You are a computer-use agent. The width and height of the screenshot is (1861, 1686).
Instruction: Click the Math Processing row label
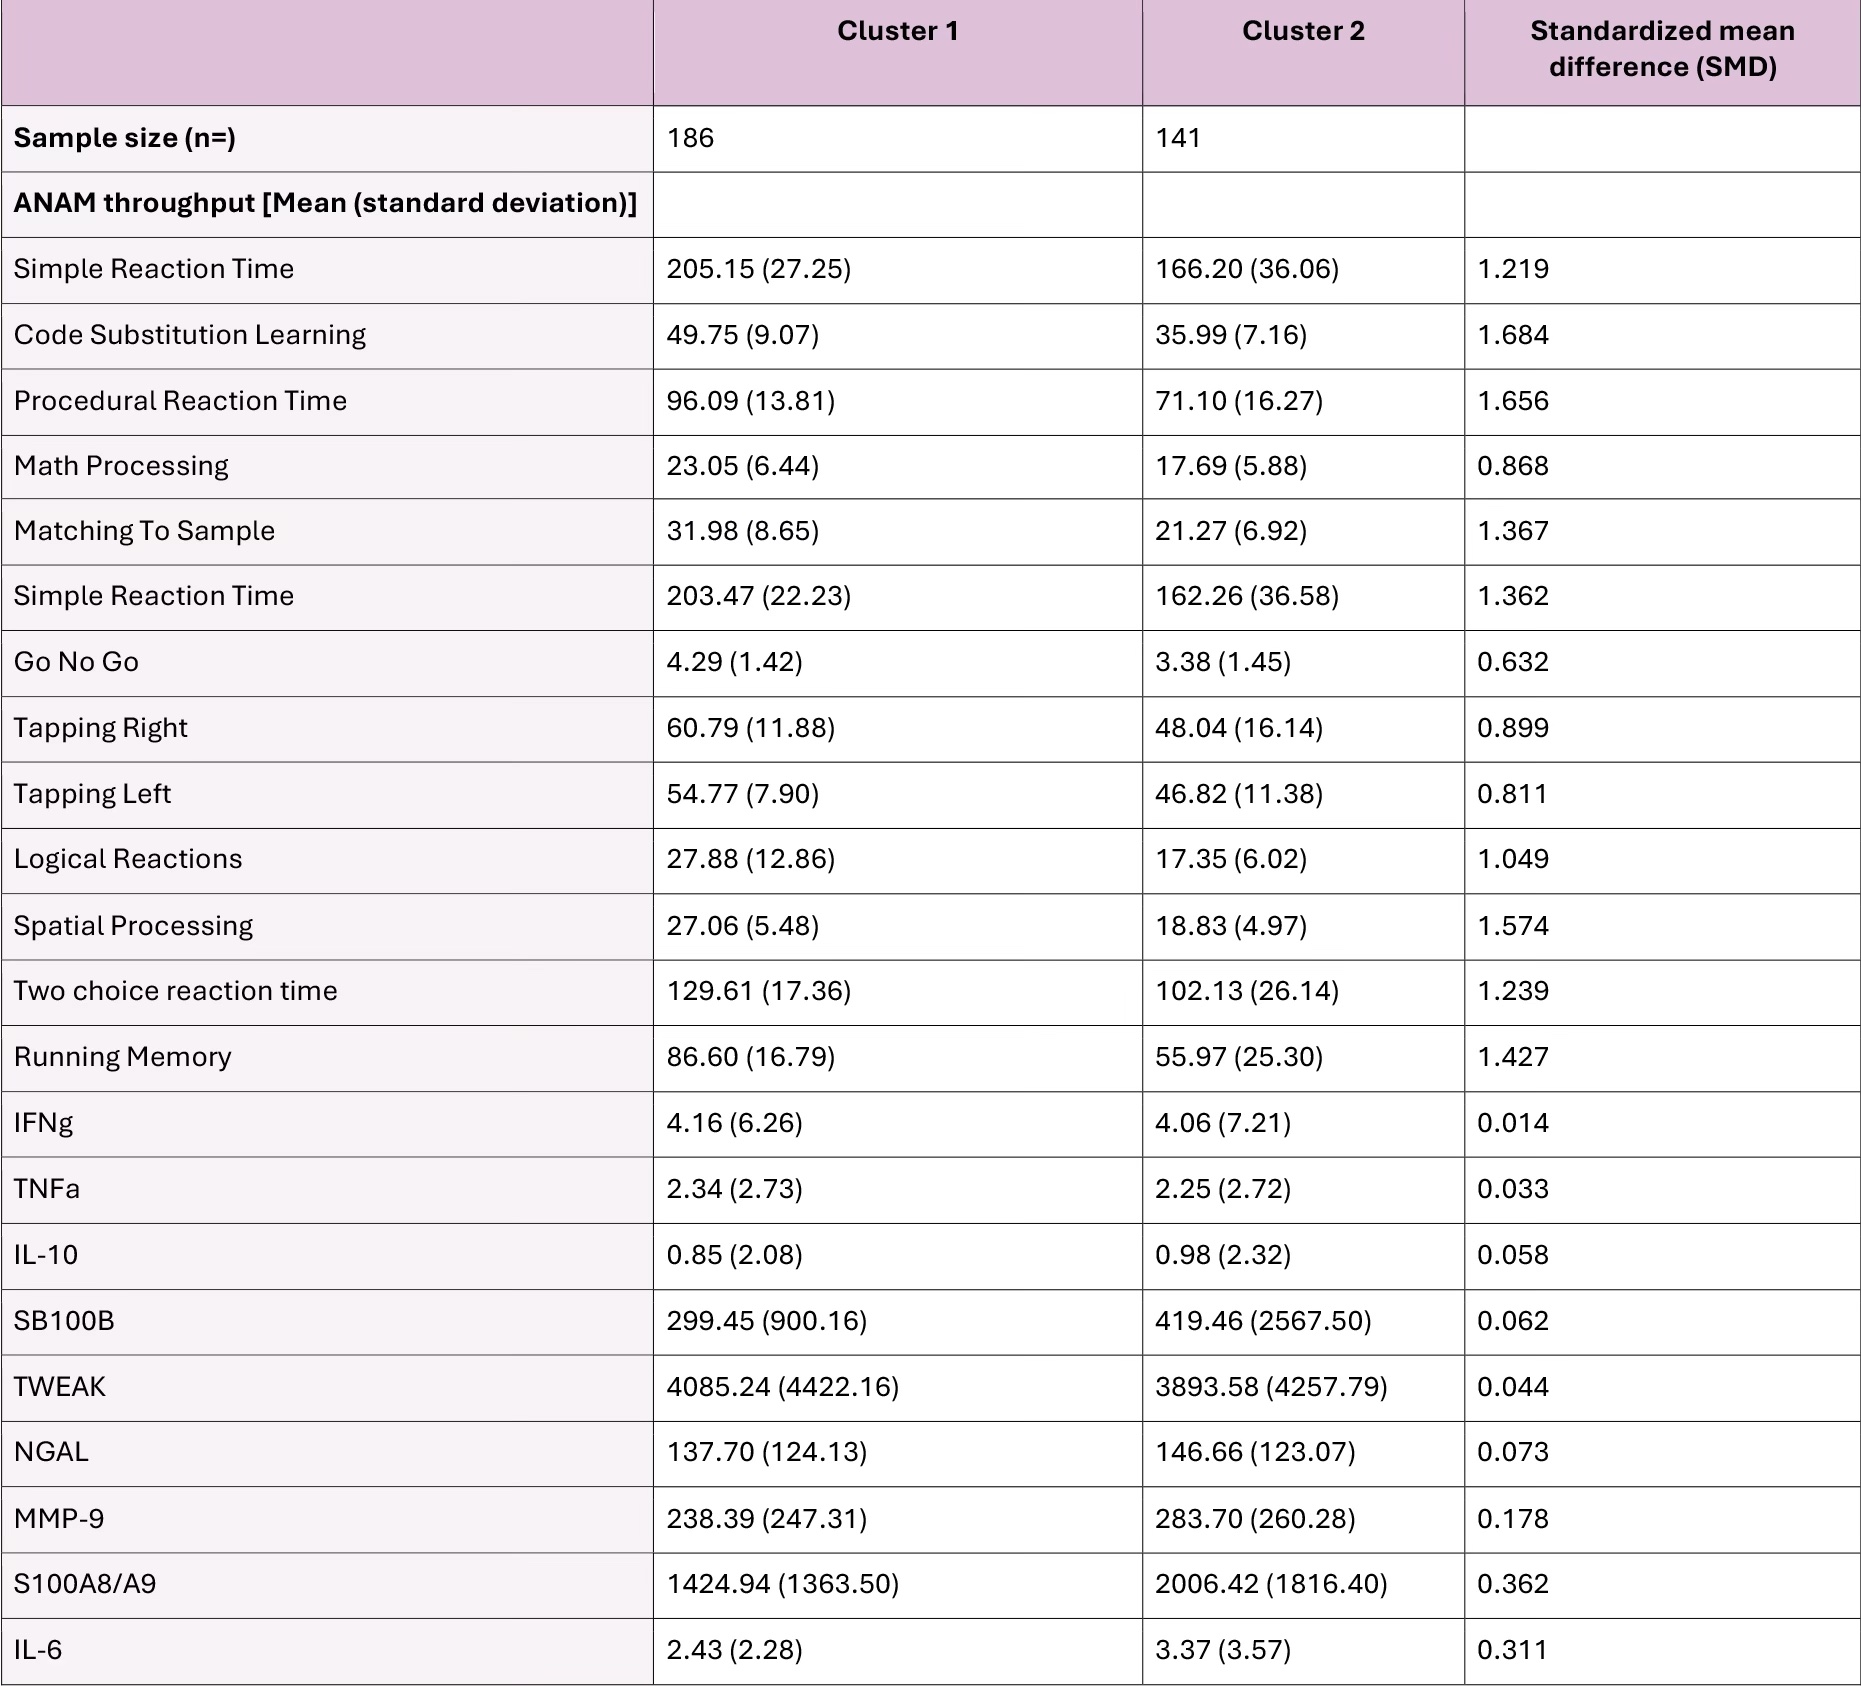121,466
